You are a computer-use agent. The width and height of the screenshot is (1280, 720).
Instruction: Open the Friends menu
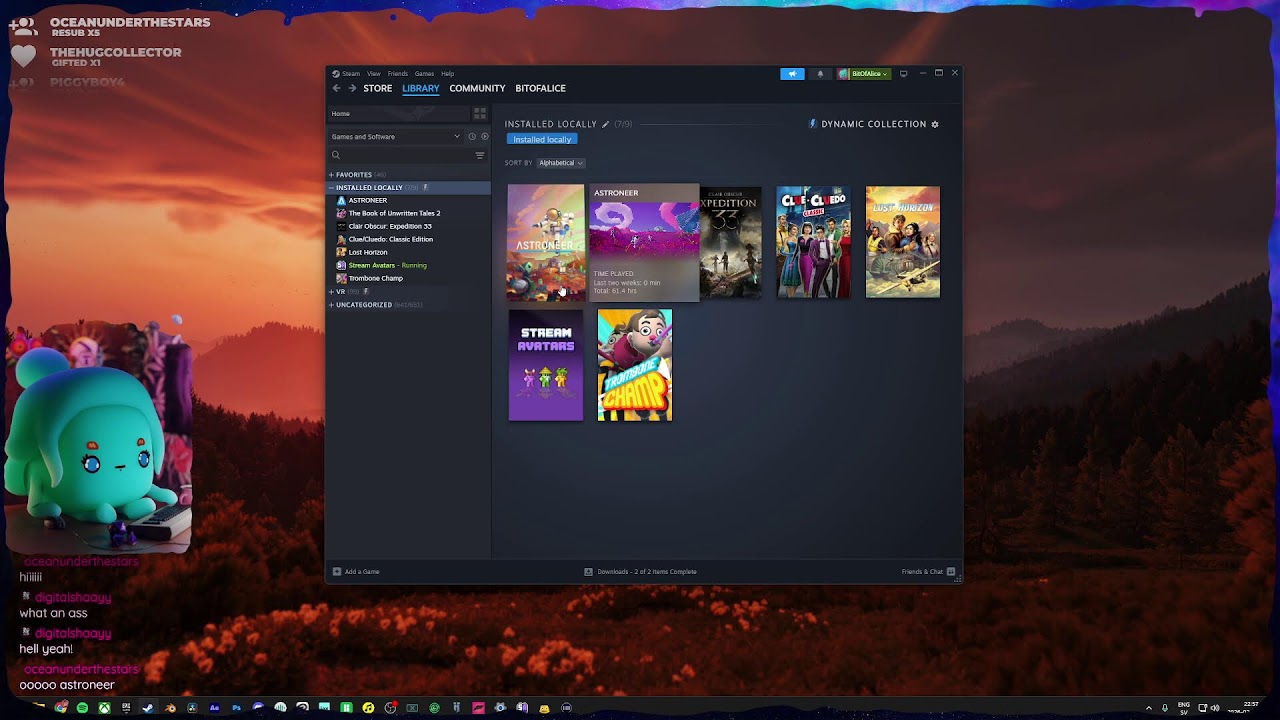tap(397, 74)
